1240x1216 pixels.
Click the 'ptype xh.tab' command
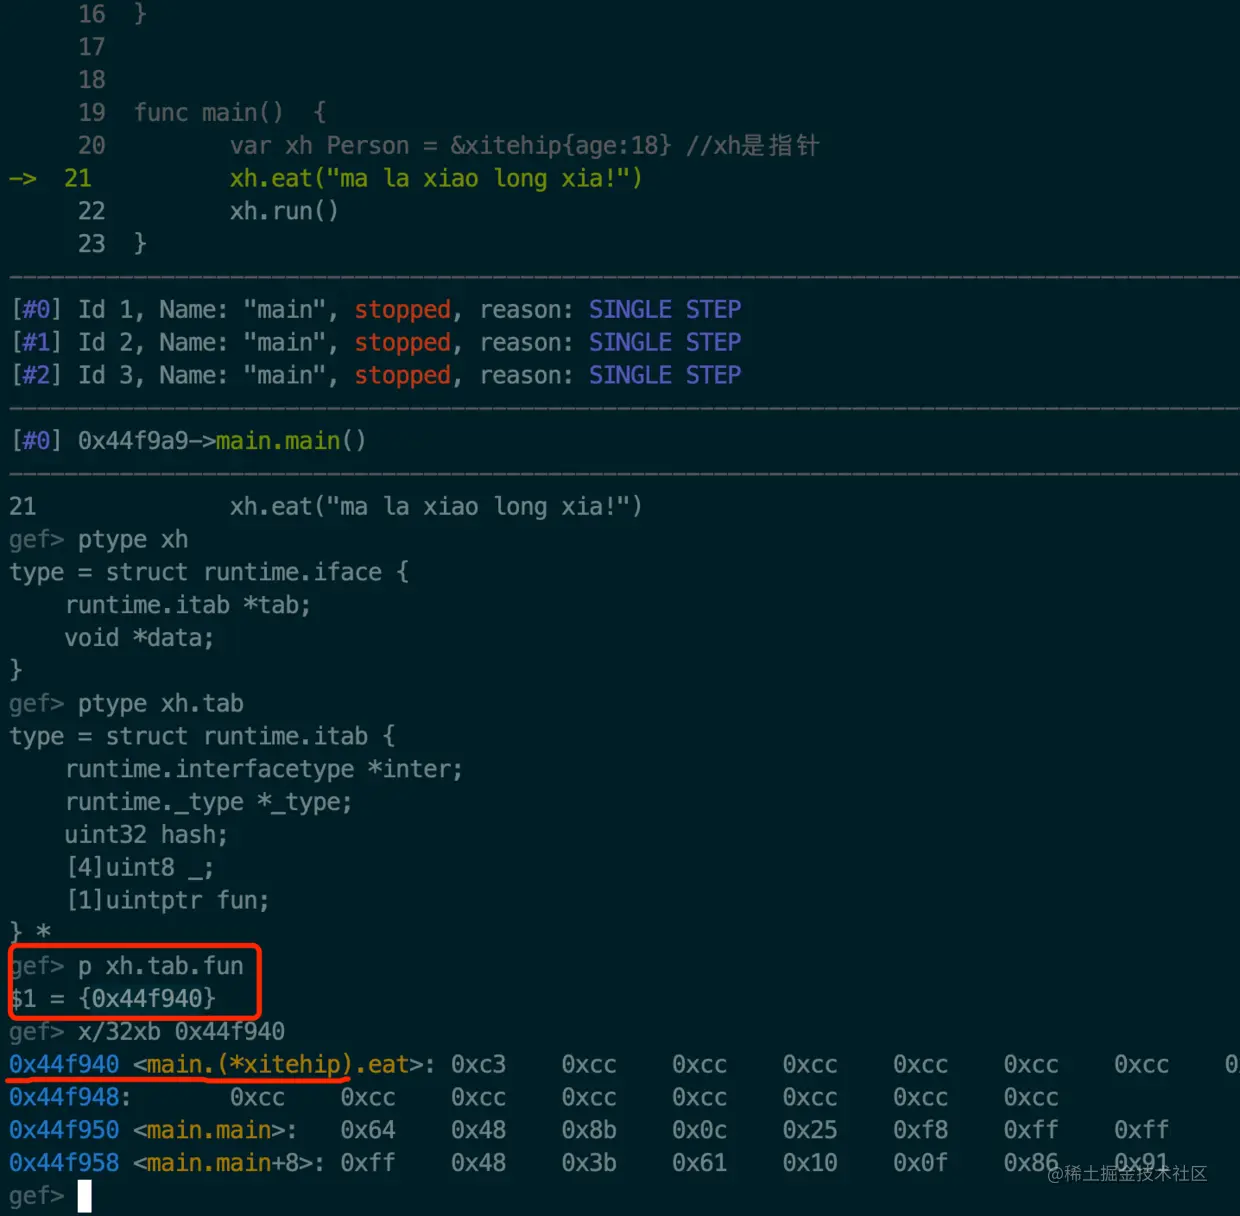coord(161,703)
